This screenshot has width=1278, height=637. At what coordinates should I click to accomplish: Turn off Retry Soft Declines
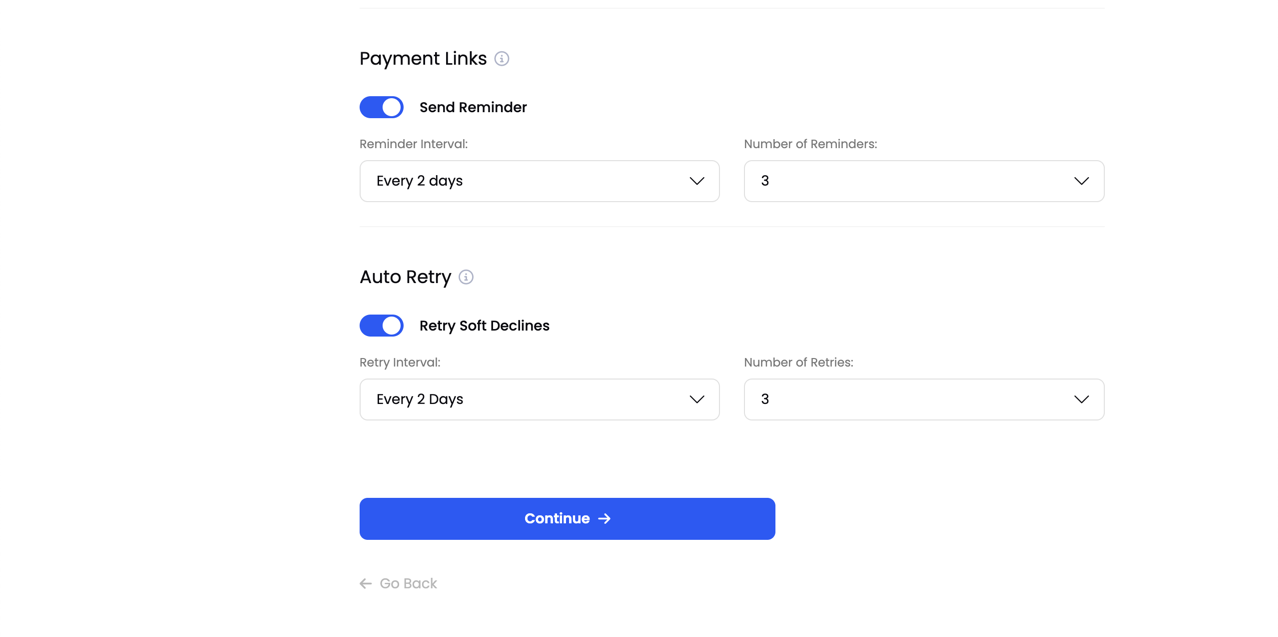(x=381, y=325)
